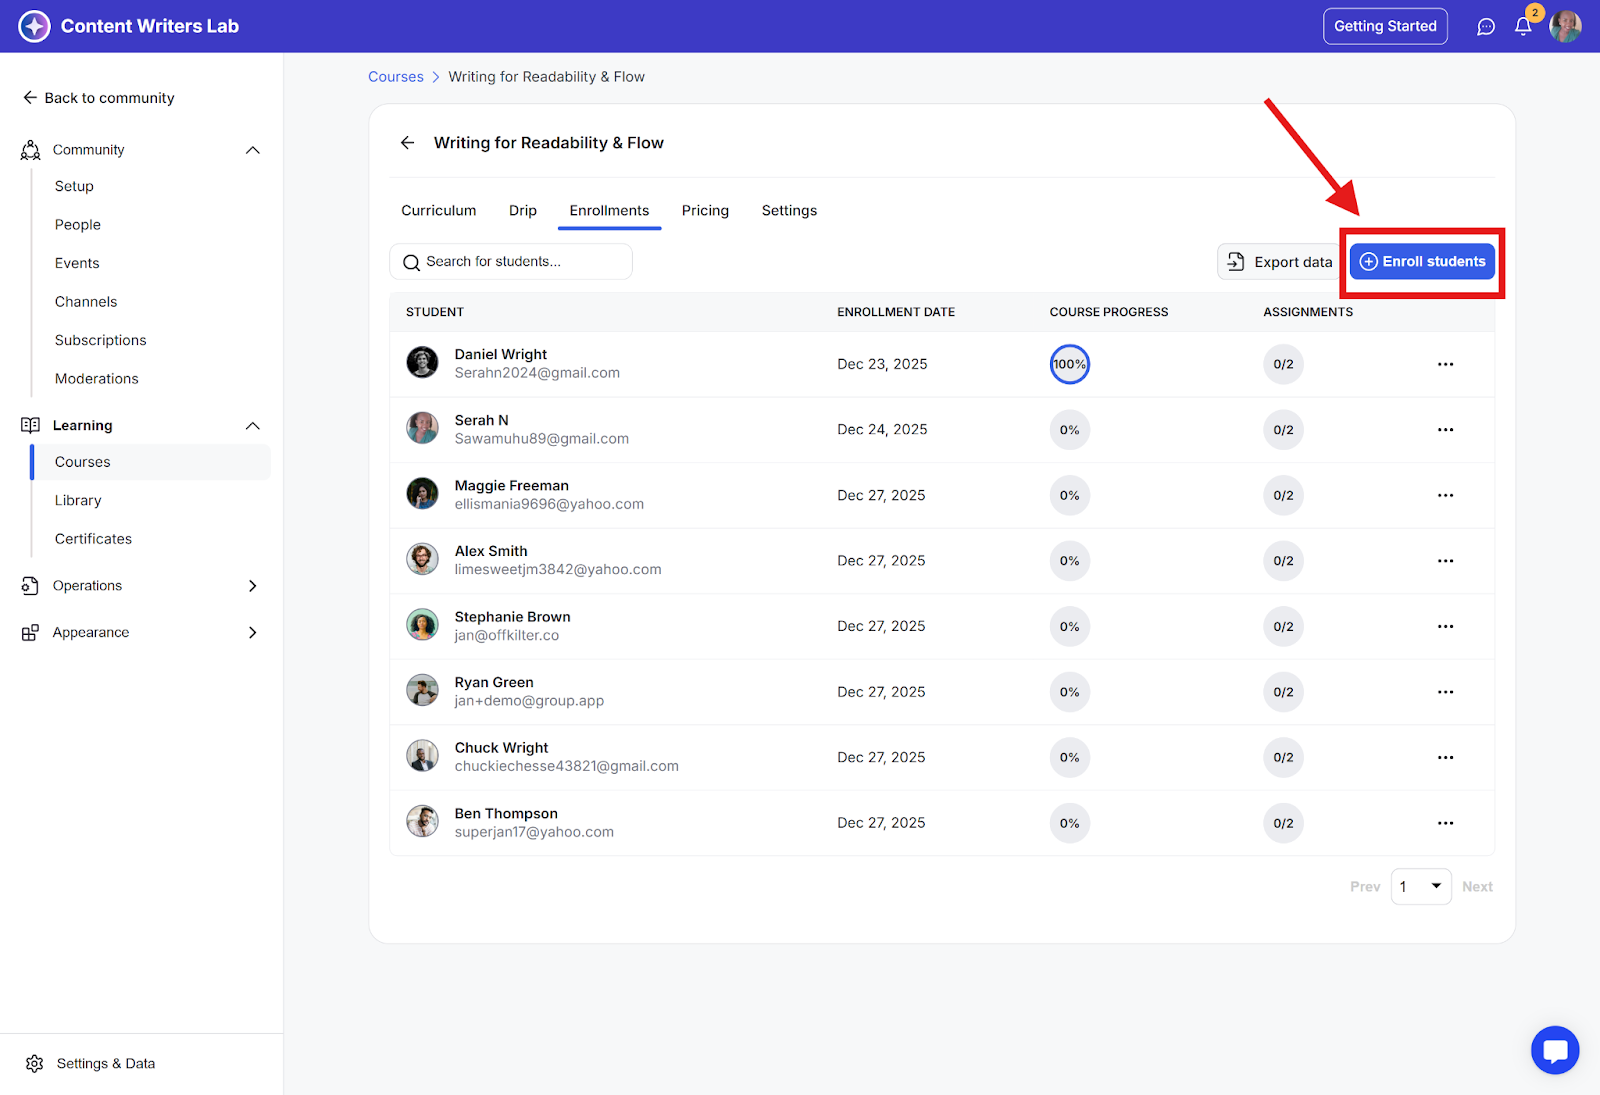Click the ENROLLMENT DATE column header

click(x=896, y=312)
